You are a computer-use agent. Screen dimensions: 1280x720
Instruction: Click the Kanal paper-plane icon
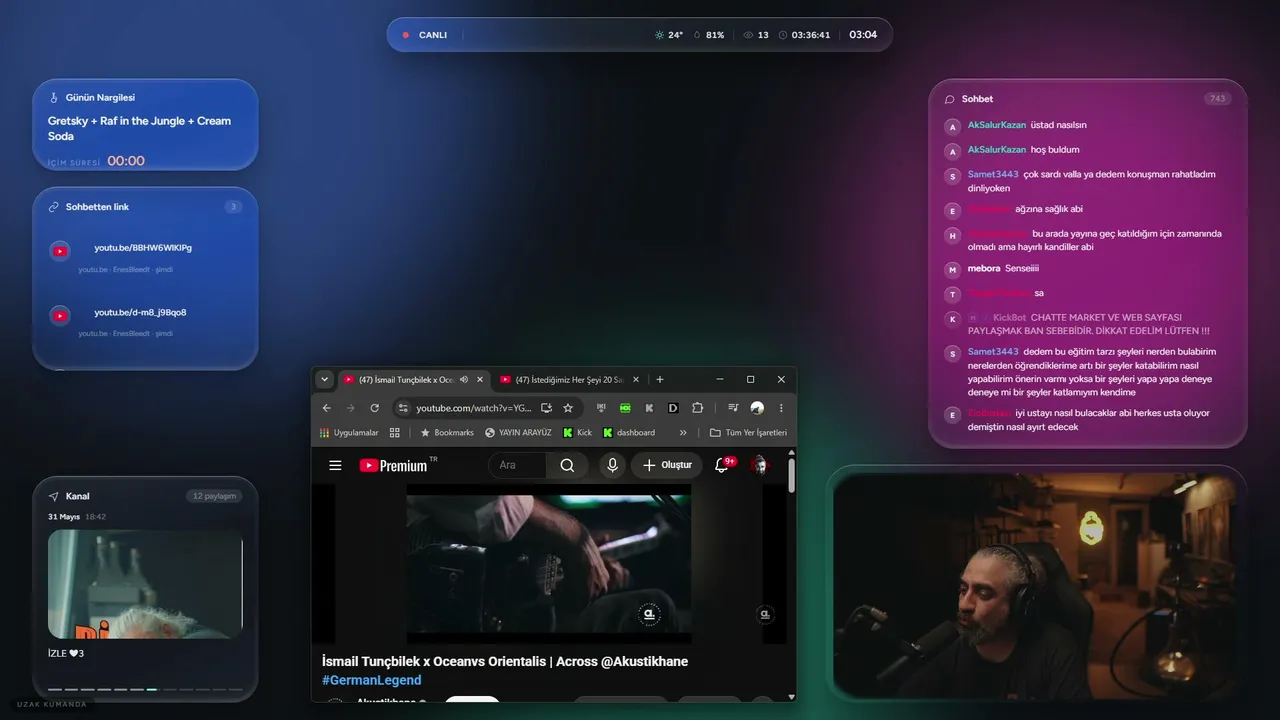pyautogui.click(x=54, y=496)
